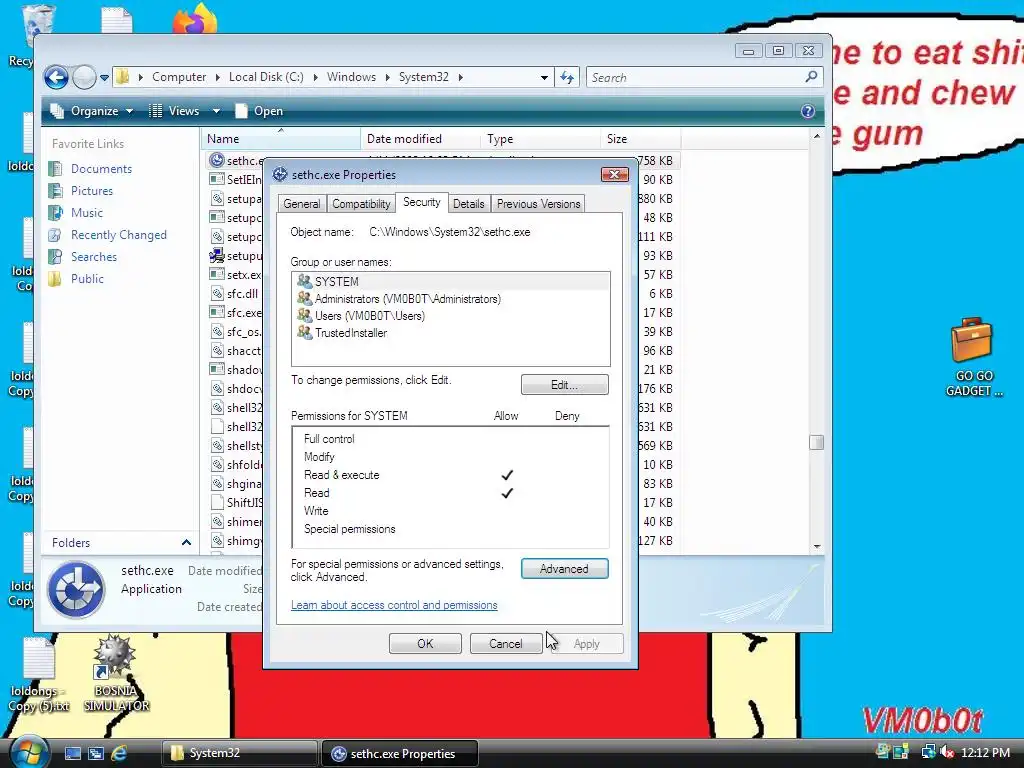
Task: Click the muted volume tray icon
Action: pos(946,753)
